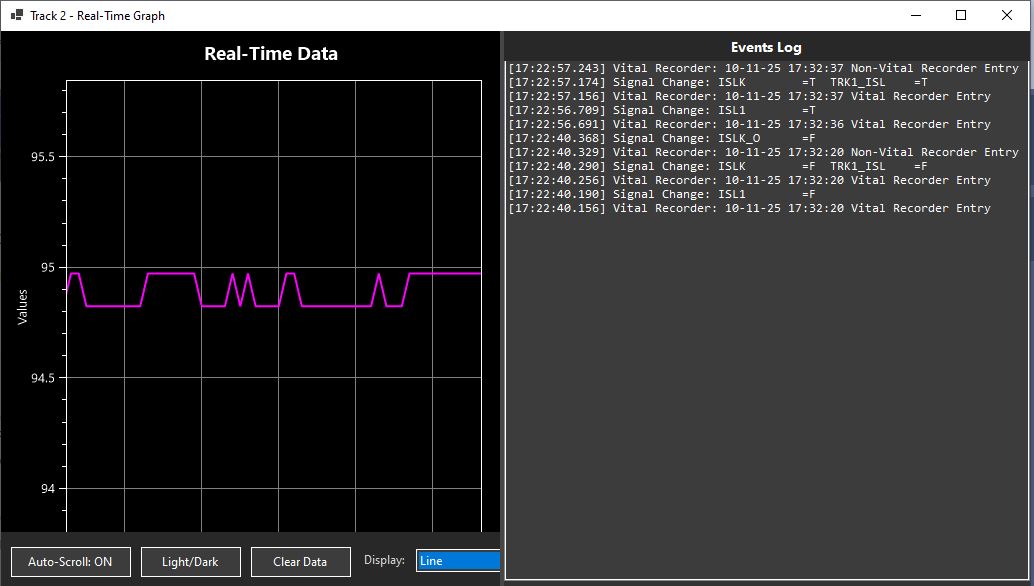Click the ISL1 =F signal change entry
1034x586 pixels.
(x=661, y=194)
